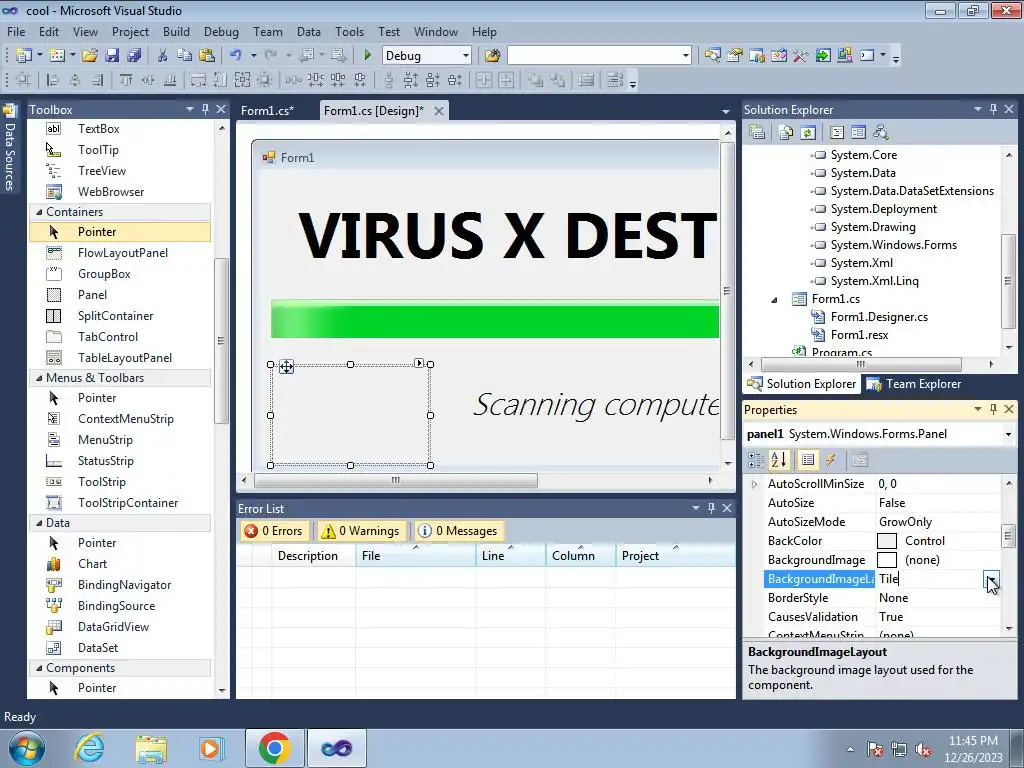Toggle the 0 Warnings filter button
Screen dimensions: 1024x768
click(360, 531)
